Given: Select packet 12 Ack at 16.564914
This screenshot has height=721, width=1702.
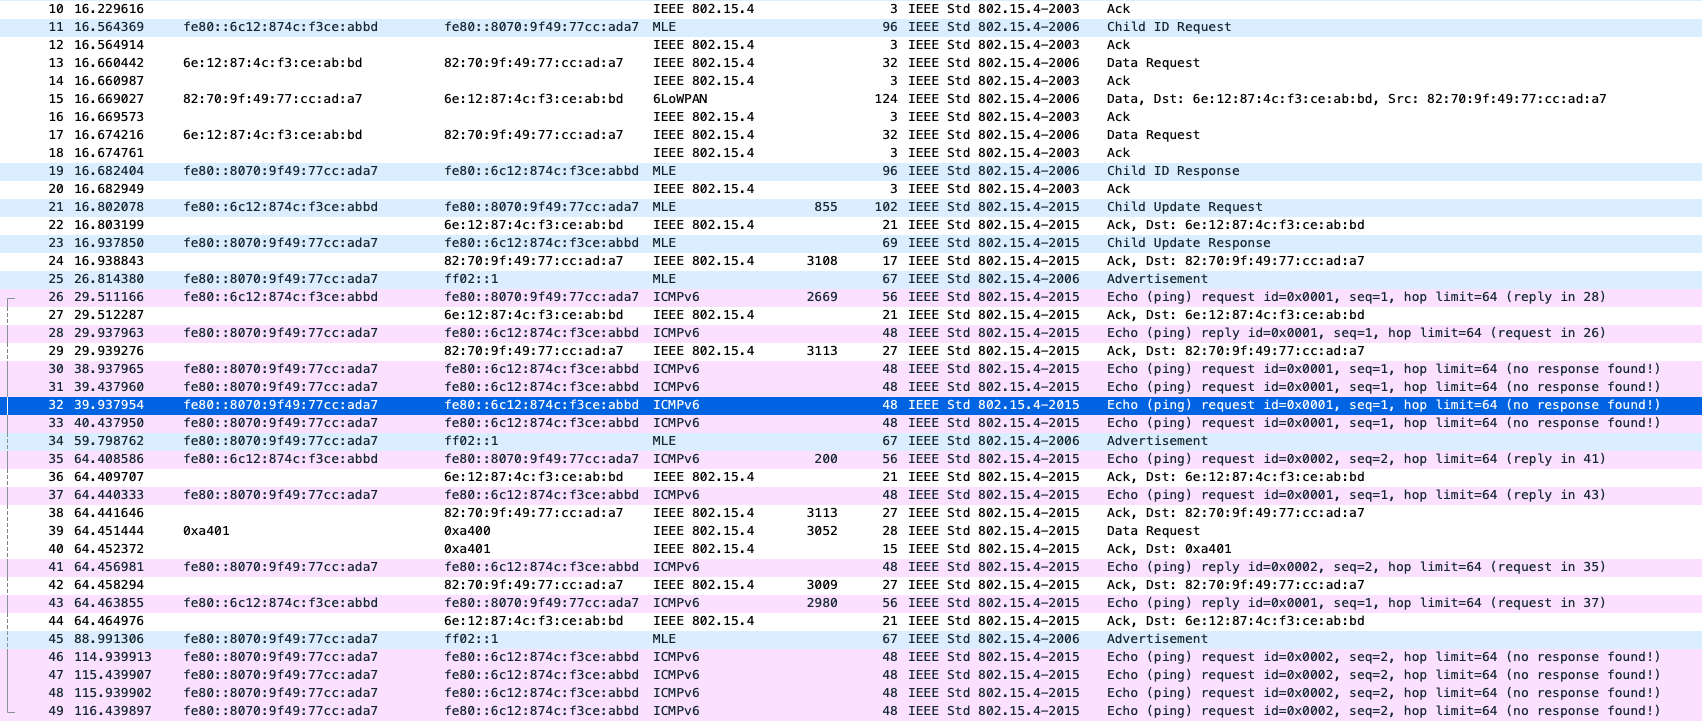Looking at the screenshot, I should point(851,45).
